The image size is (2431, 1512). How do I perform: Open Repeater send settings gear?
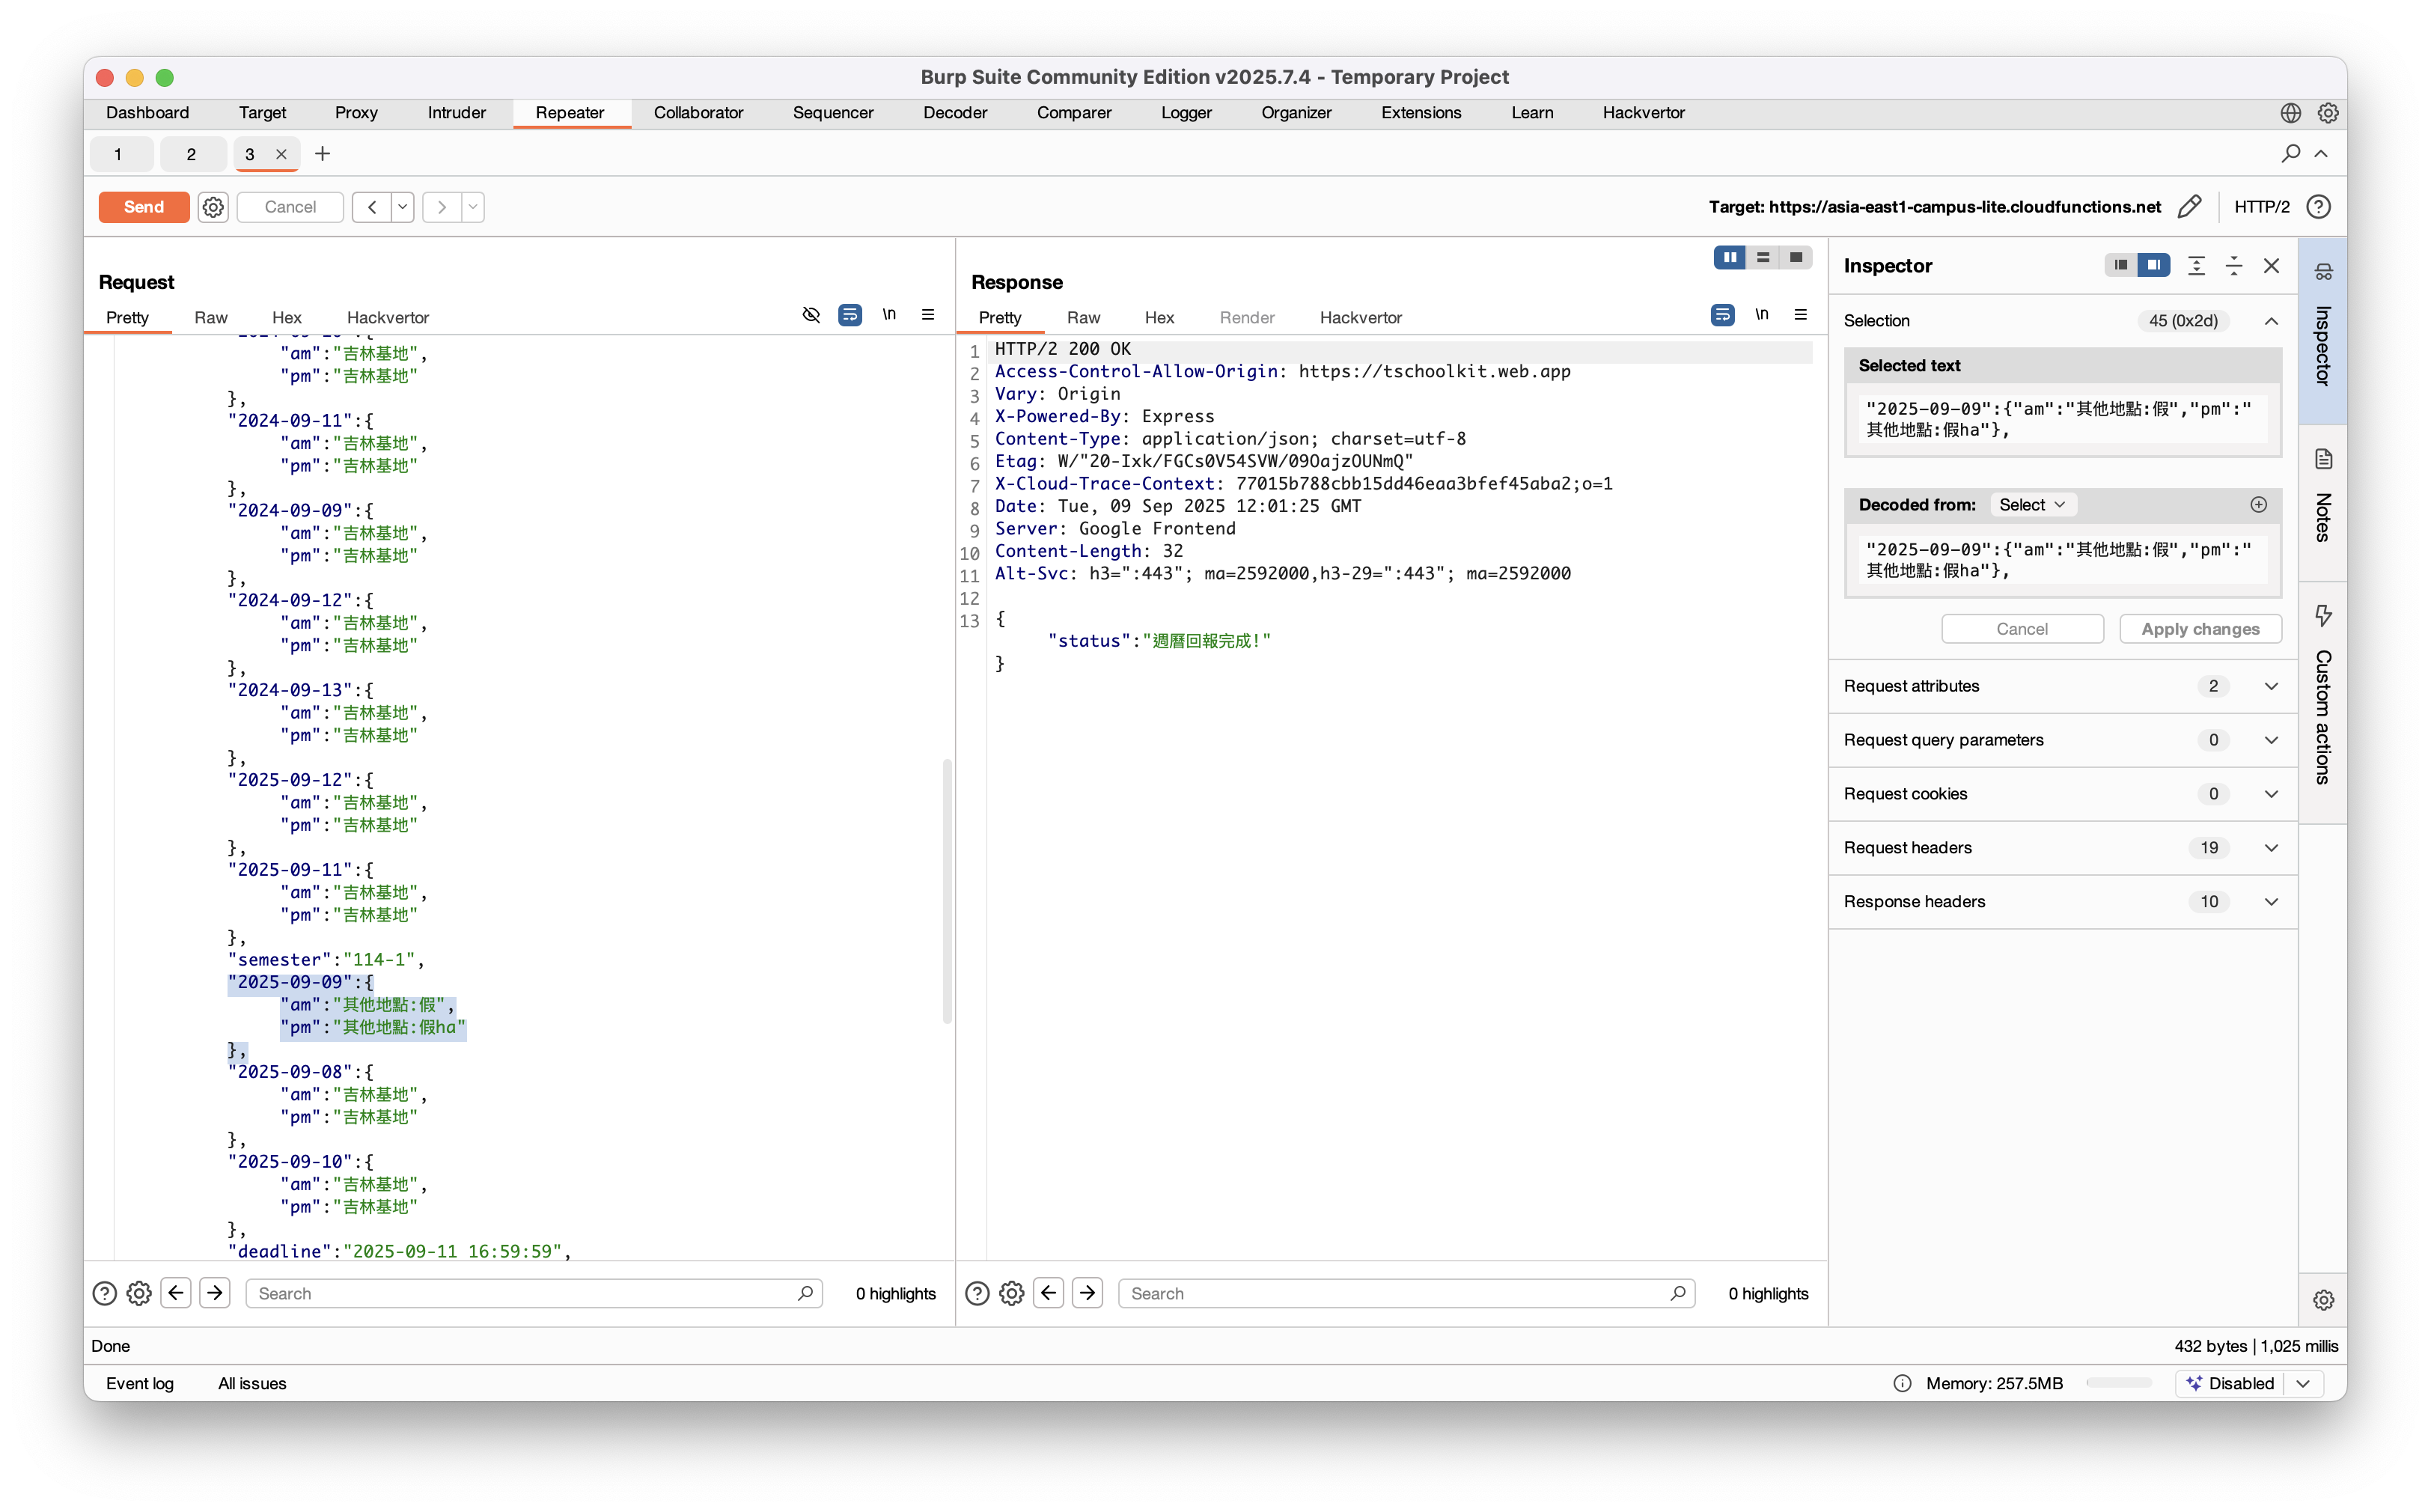pyautogui.click(x=213, y=207)
